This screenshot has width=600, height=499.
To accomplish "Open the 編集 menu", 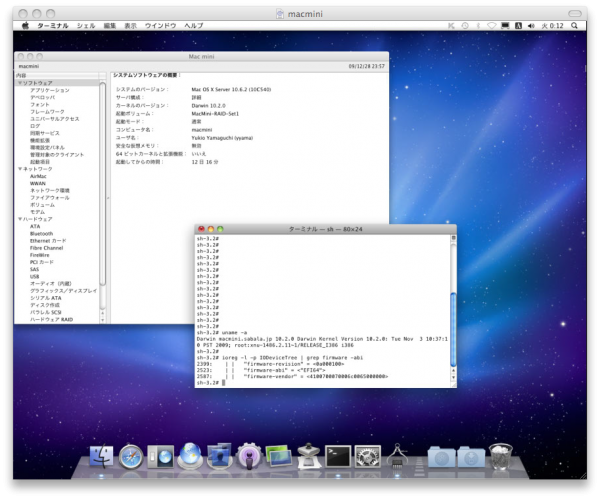I will click(x=110, y=26).
